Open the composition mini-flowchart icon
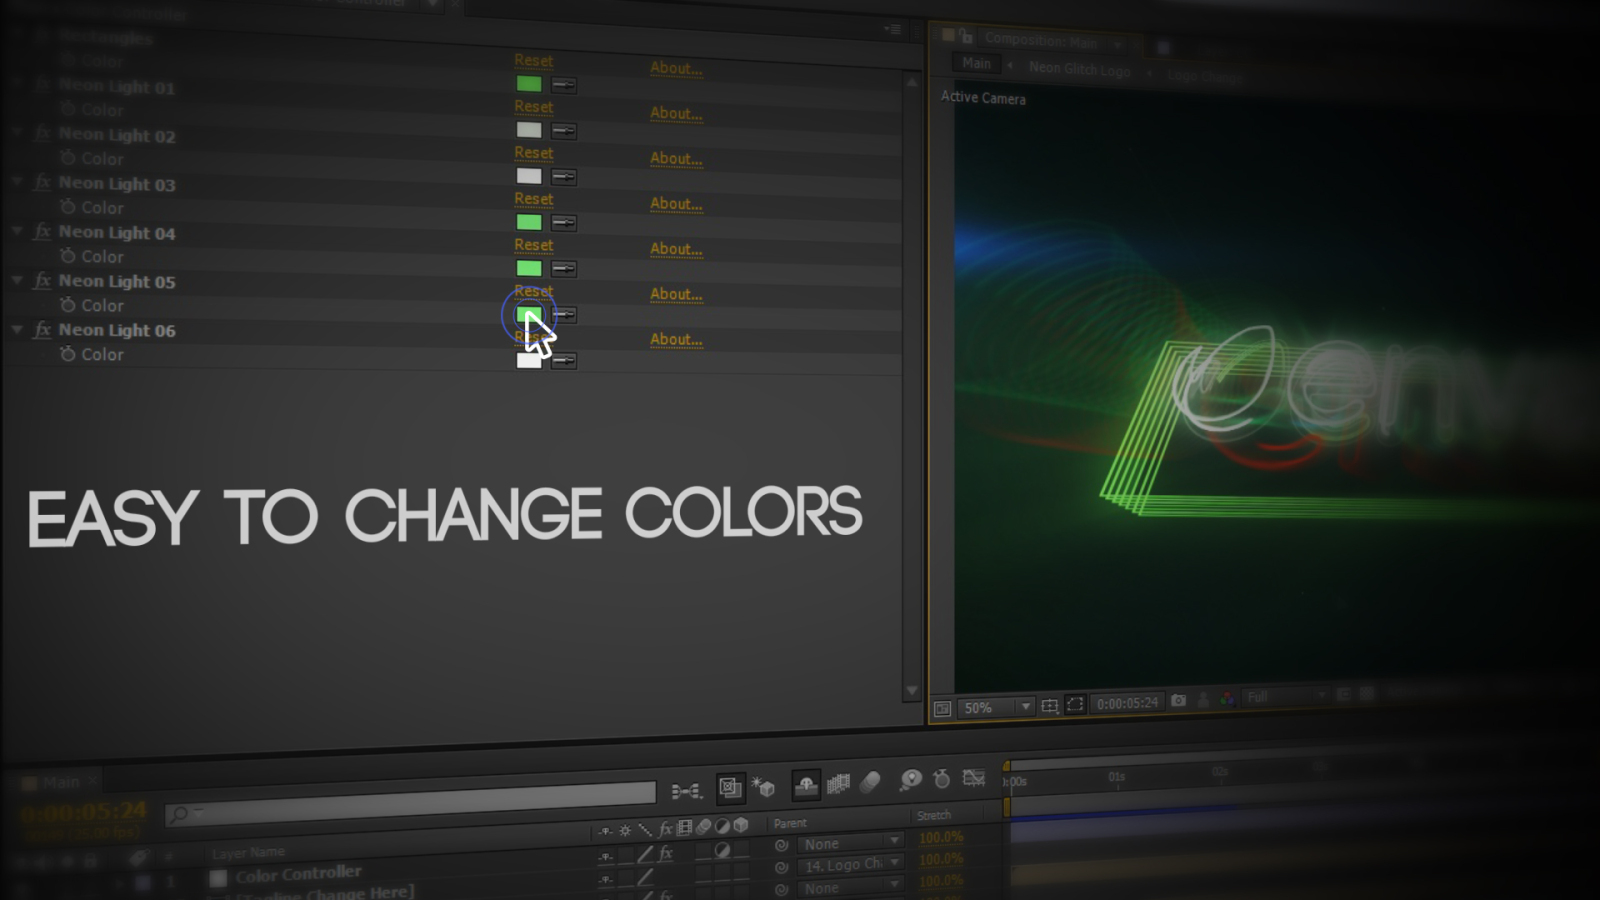The image size is (1600, 900). click(x=686, y=791)
